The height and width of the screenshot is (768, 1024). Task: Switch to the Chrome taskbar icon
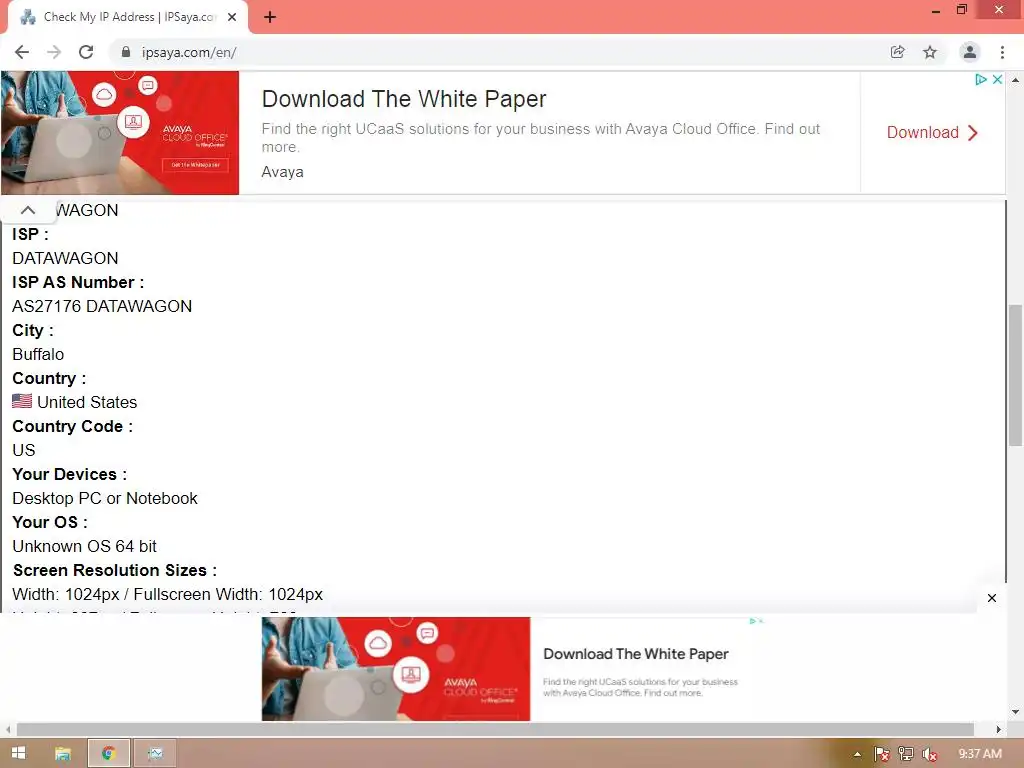[109, 754]
